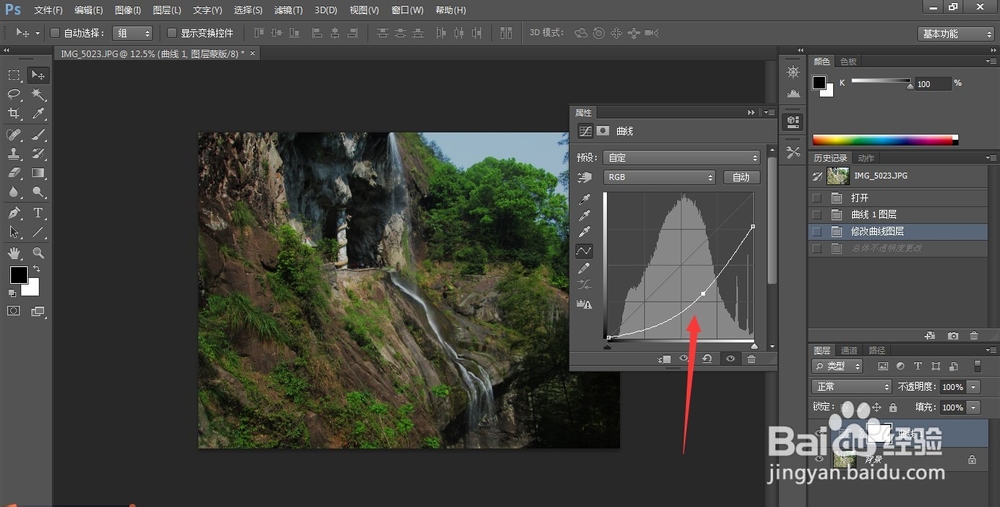Open the 预设 preset dropdown
This screenshot has height=507, width=1000.
[x=681, y=158]
